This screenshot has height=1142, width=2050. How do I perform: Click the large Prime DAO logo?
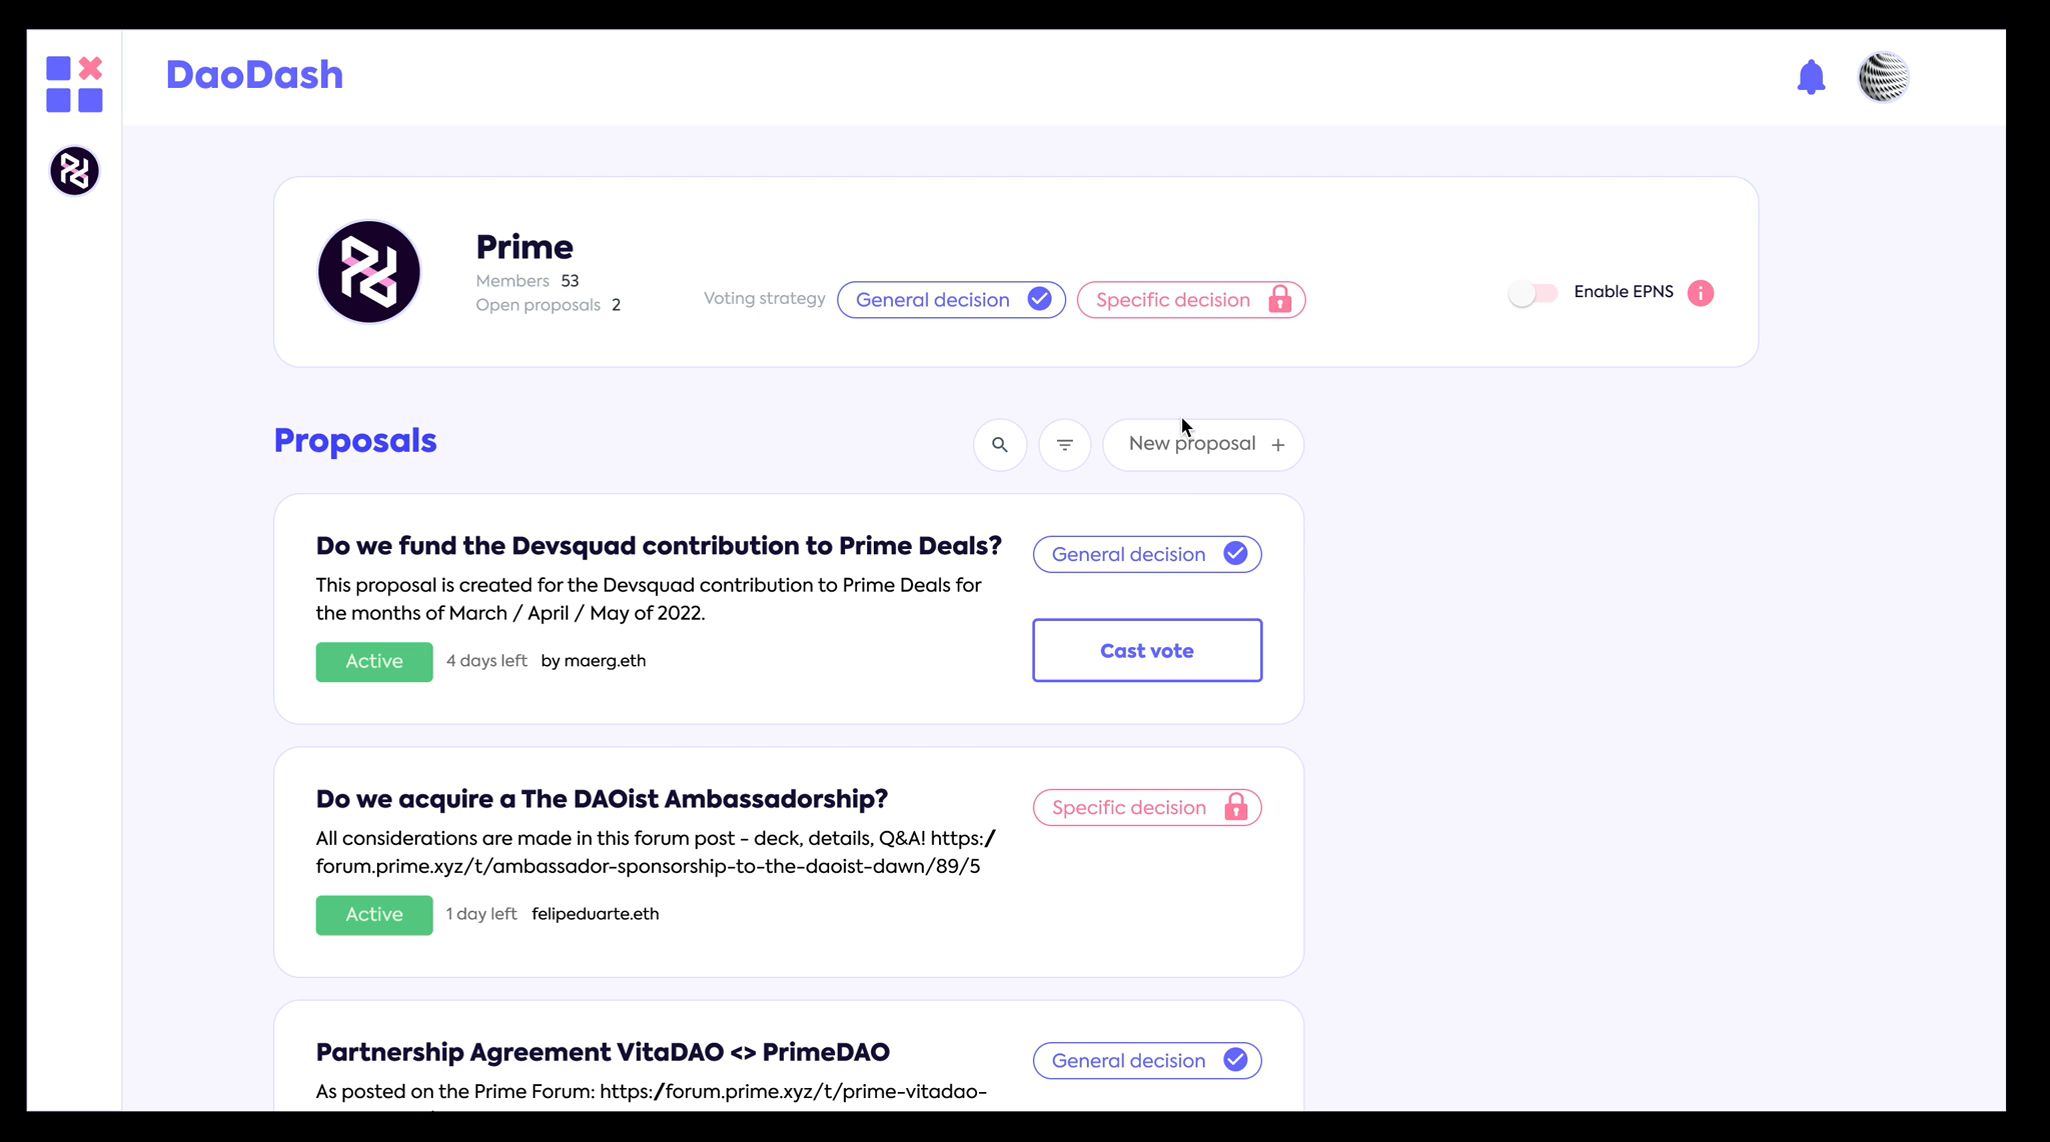tap(369, 272)
